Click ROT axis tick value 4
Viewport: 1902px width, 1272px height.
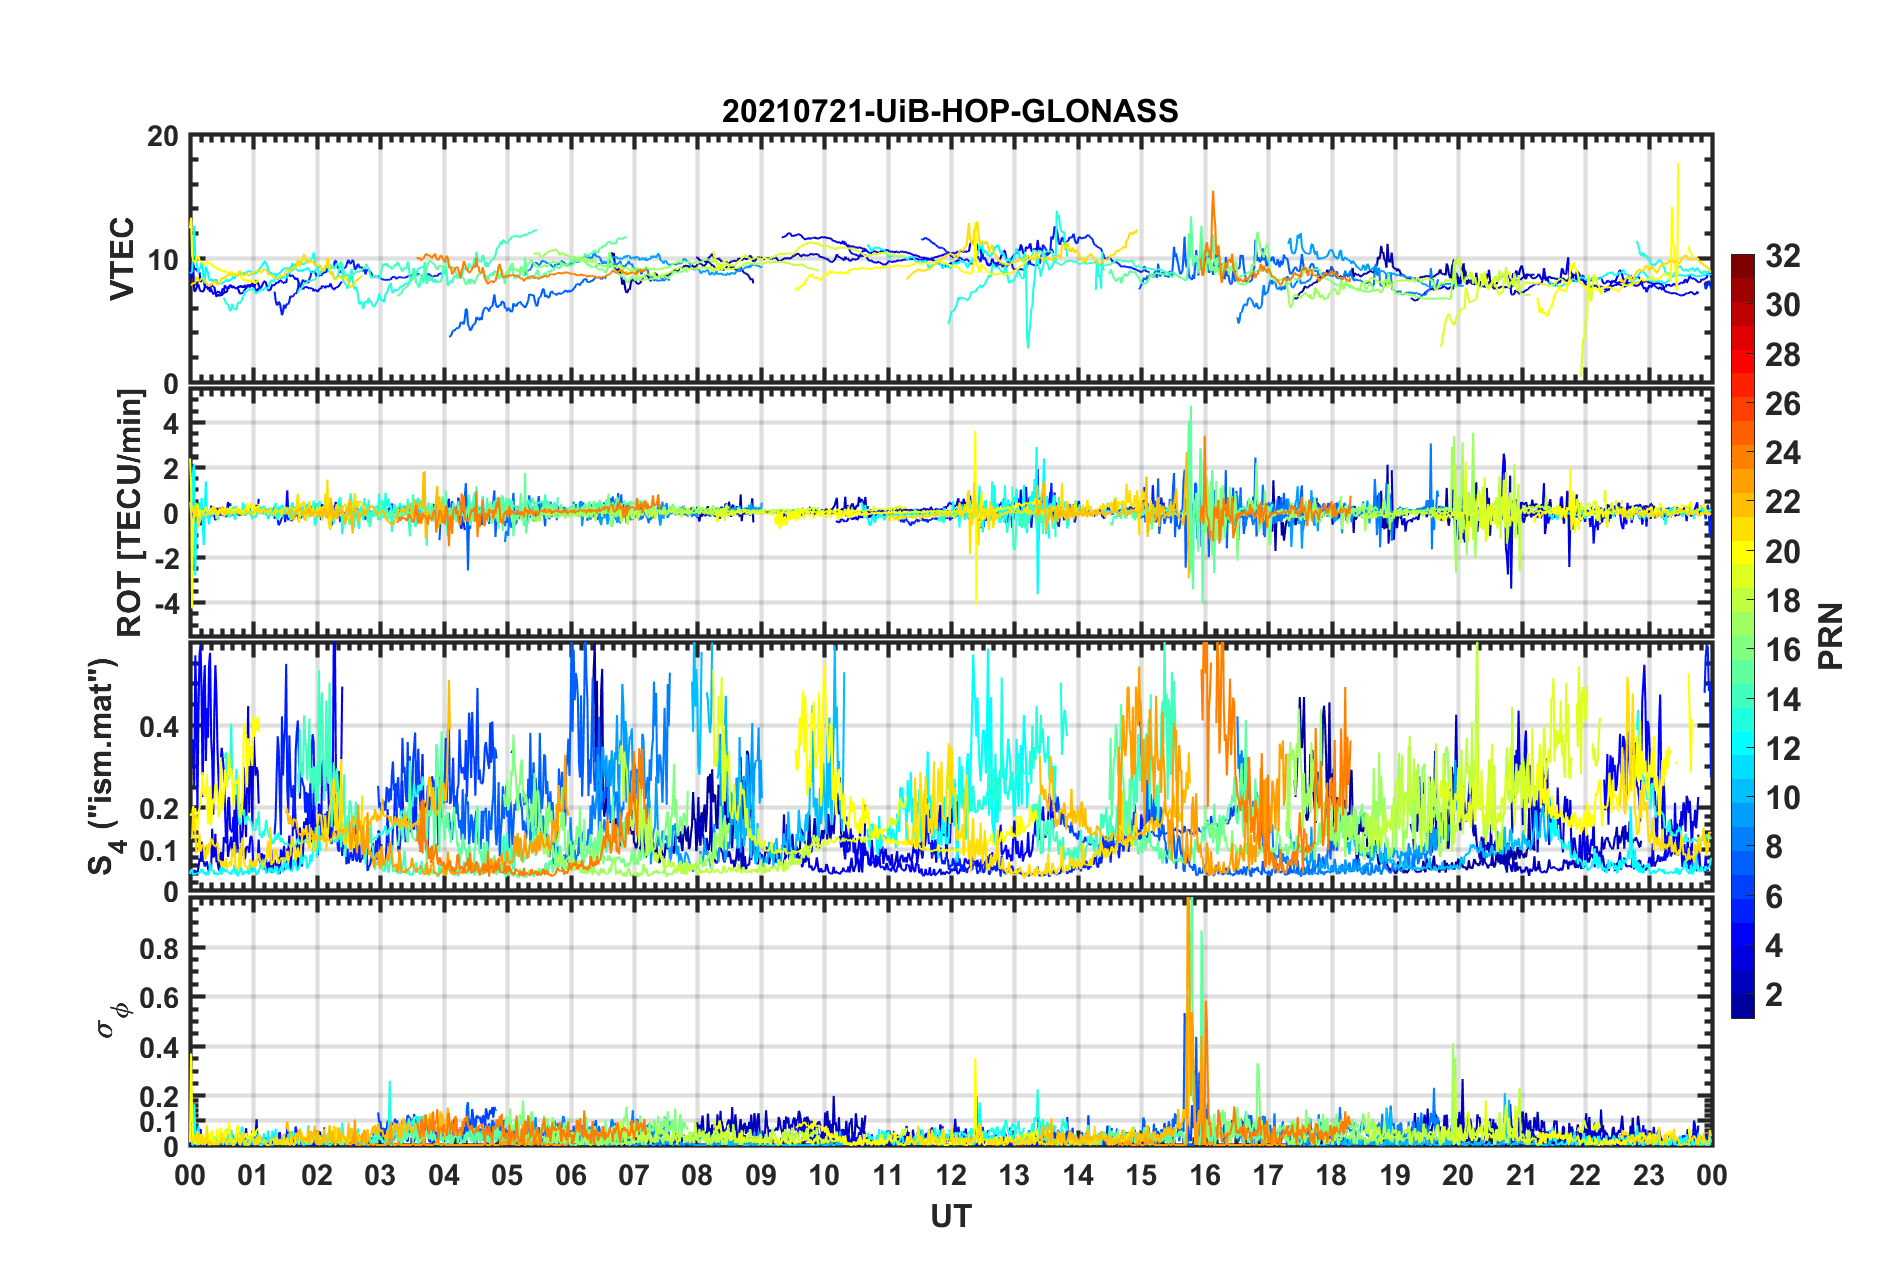pyautogui.click(x=171, y=423)
